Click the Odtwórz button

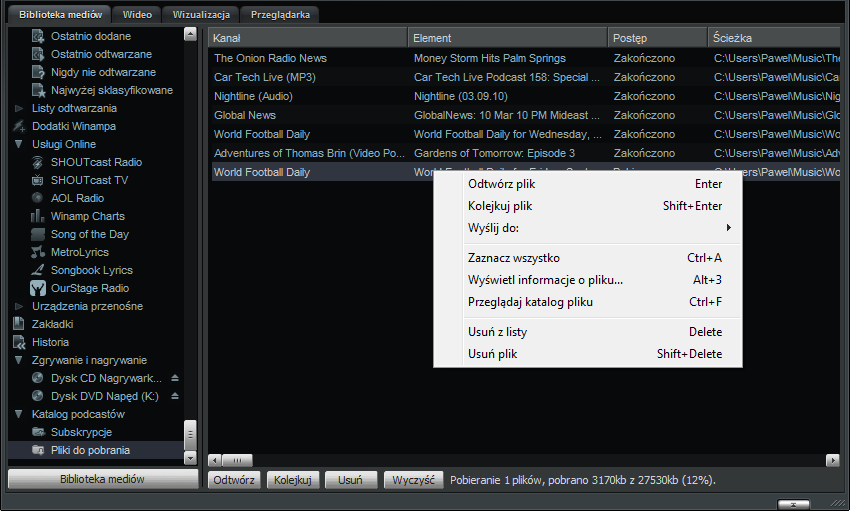pyautogui.click(x=234, y=480)
